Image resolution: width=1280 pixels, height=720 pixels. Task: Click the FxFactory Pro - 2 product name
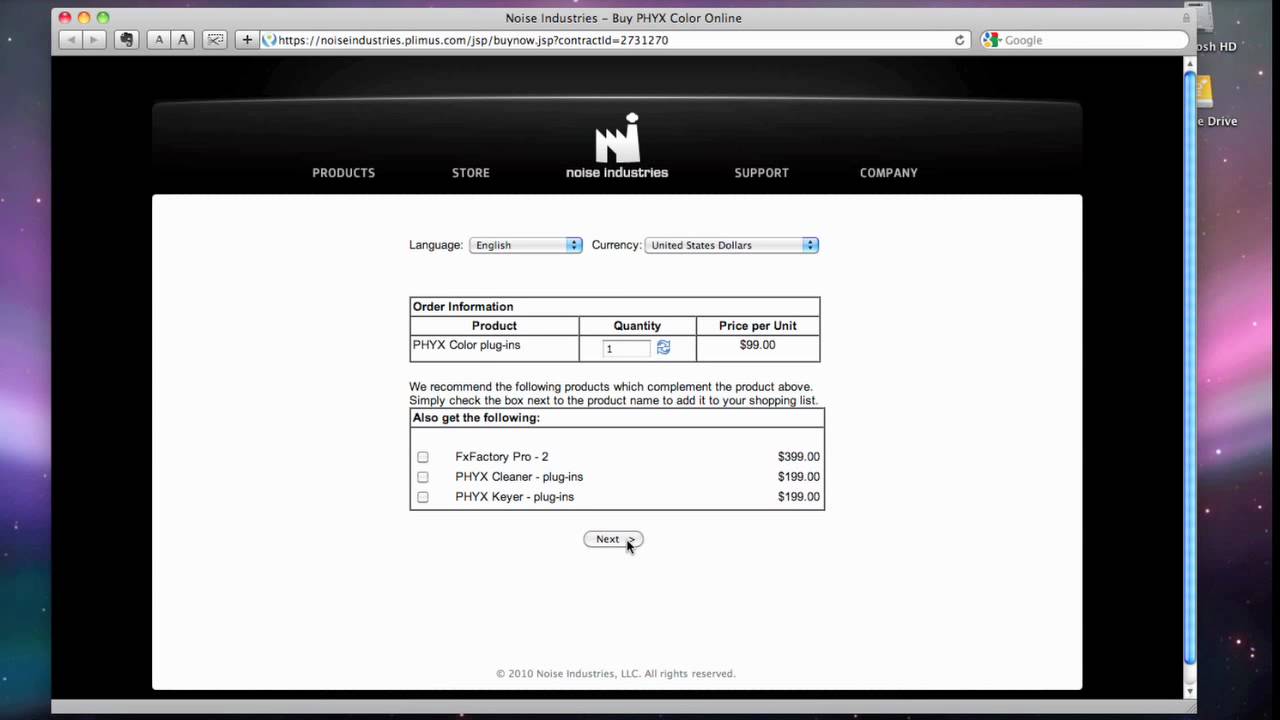[502, 457]
